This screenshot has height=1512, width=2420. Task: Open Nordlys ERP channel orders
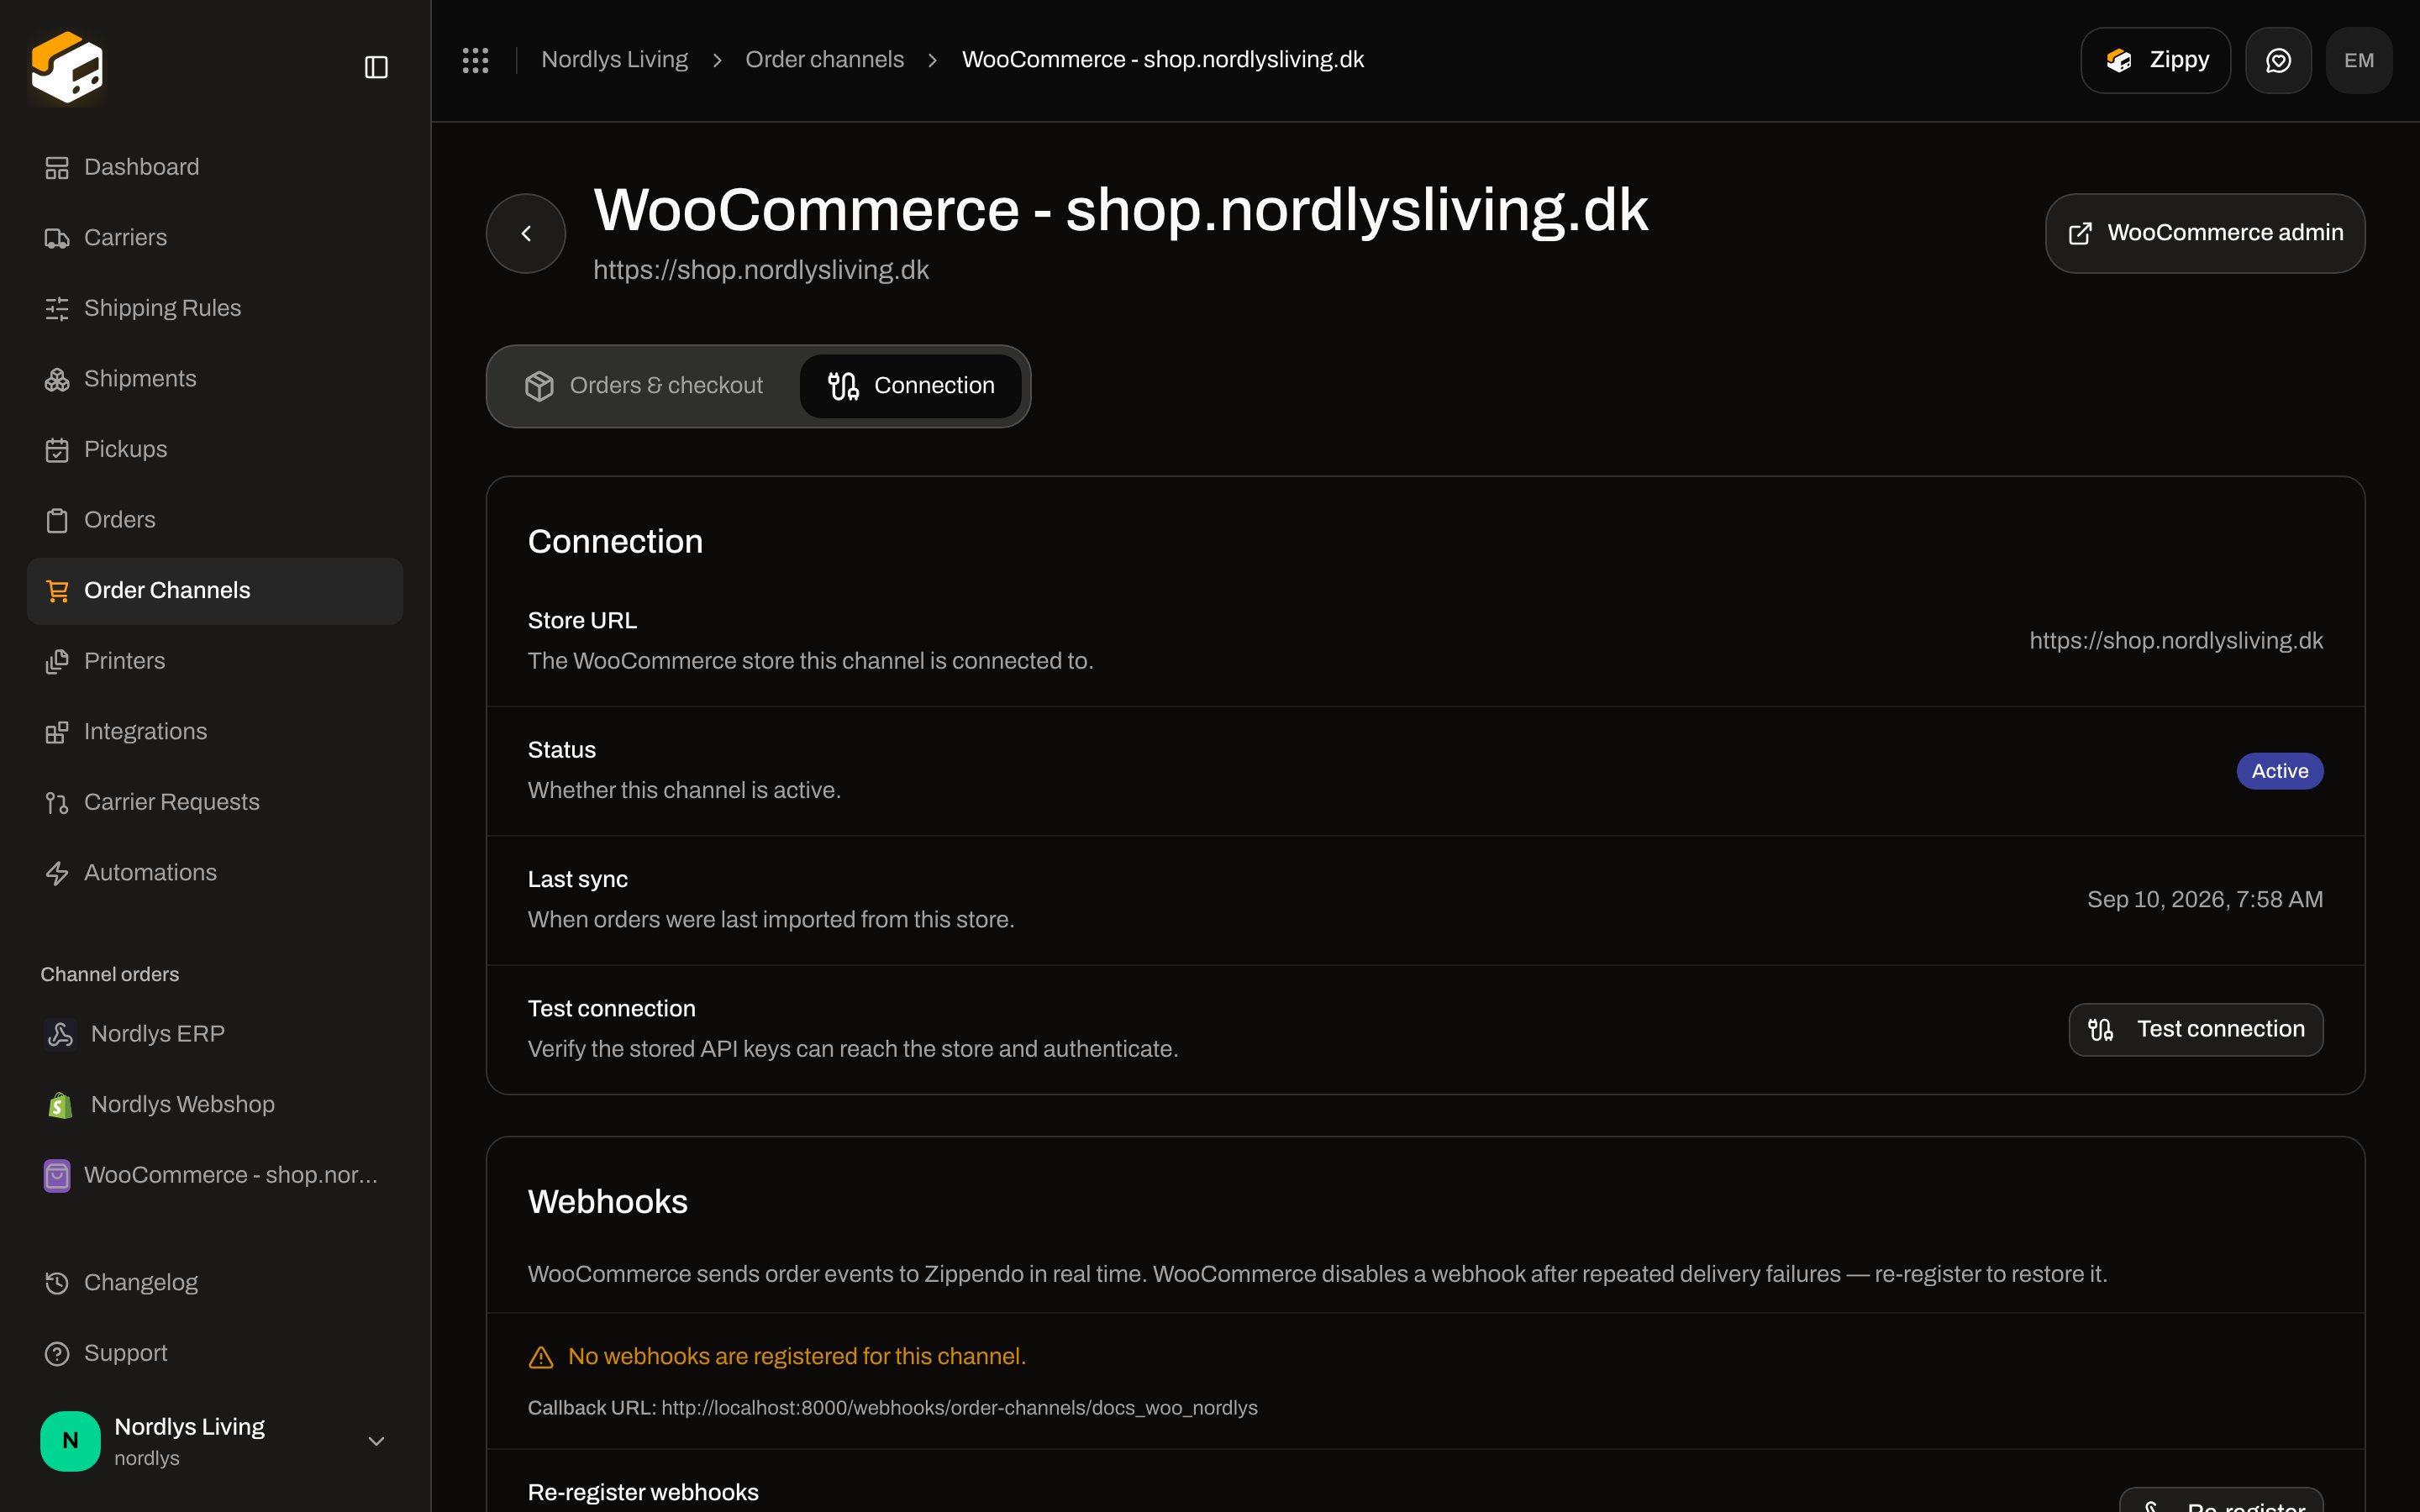click(x=215, y=1034)
